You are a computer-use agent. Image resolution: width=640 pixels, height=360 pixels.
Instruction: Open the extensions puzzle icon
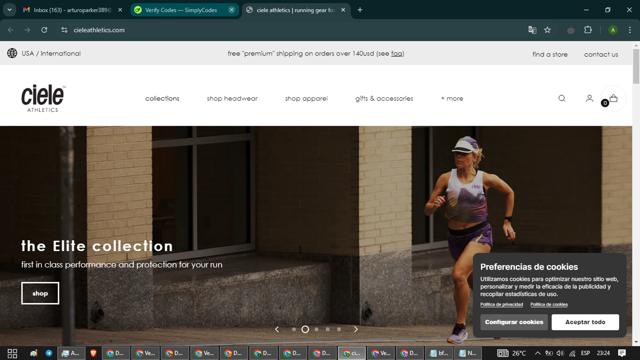point(588,30)
